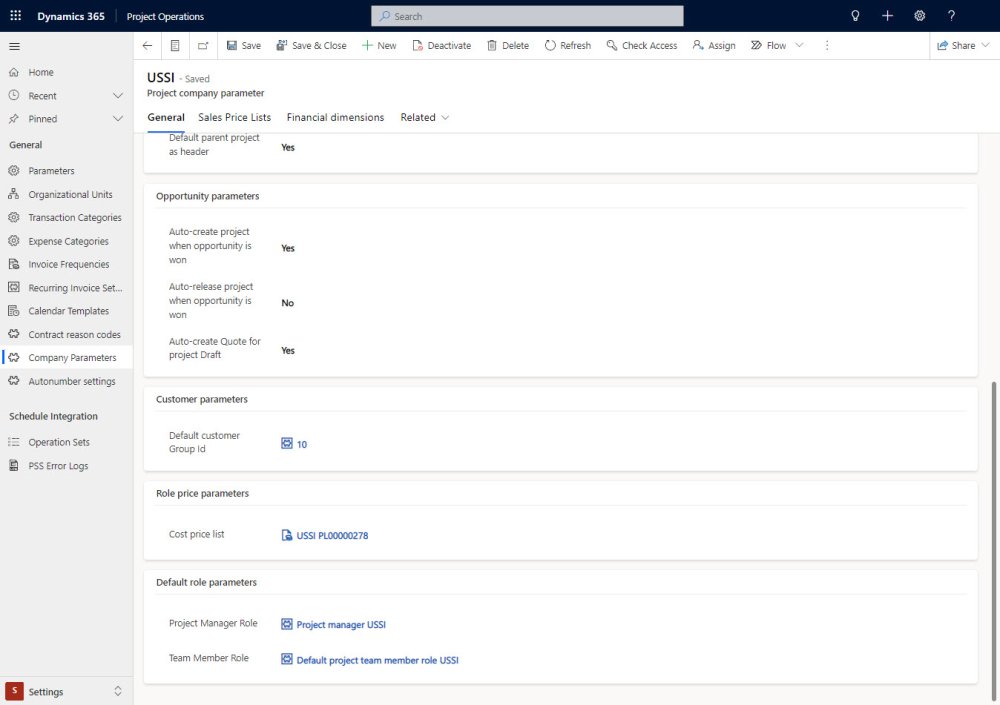Open more commands ellipsis menu
This screenshot has width=1000, height=705.
[x=827, y=45]
